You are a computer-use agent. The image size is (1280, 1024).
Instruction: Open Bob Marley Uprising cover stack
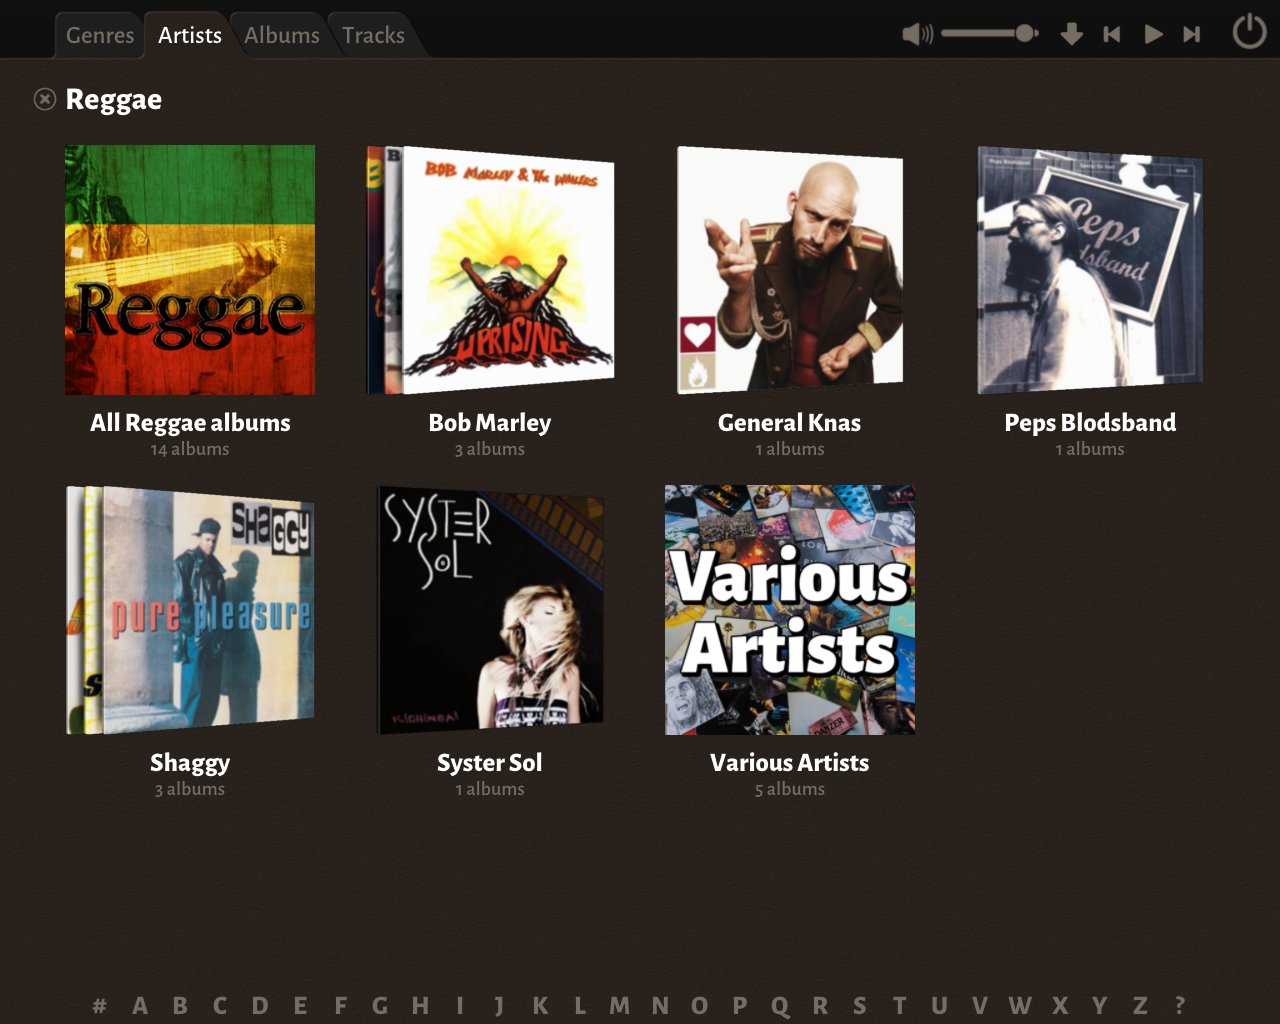click(490, 270)
